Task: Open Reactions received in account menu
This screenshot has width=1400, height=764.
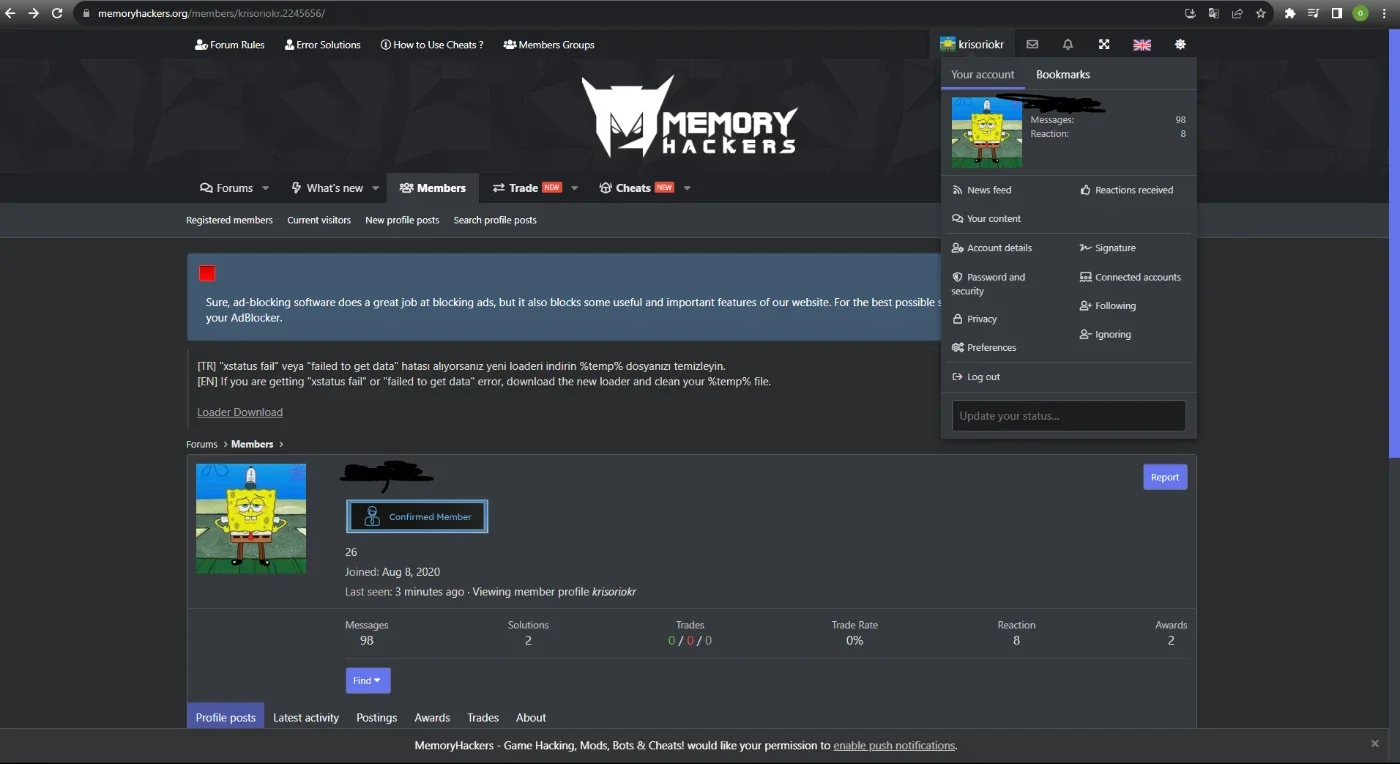Action: 1127,190
